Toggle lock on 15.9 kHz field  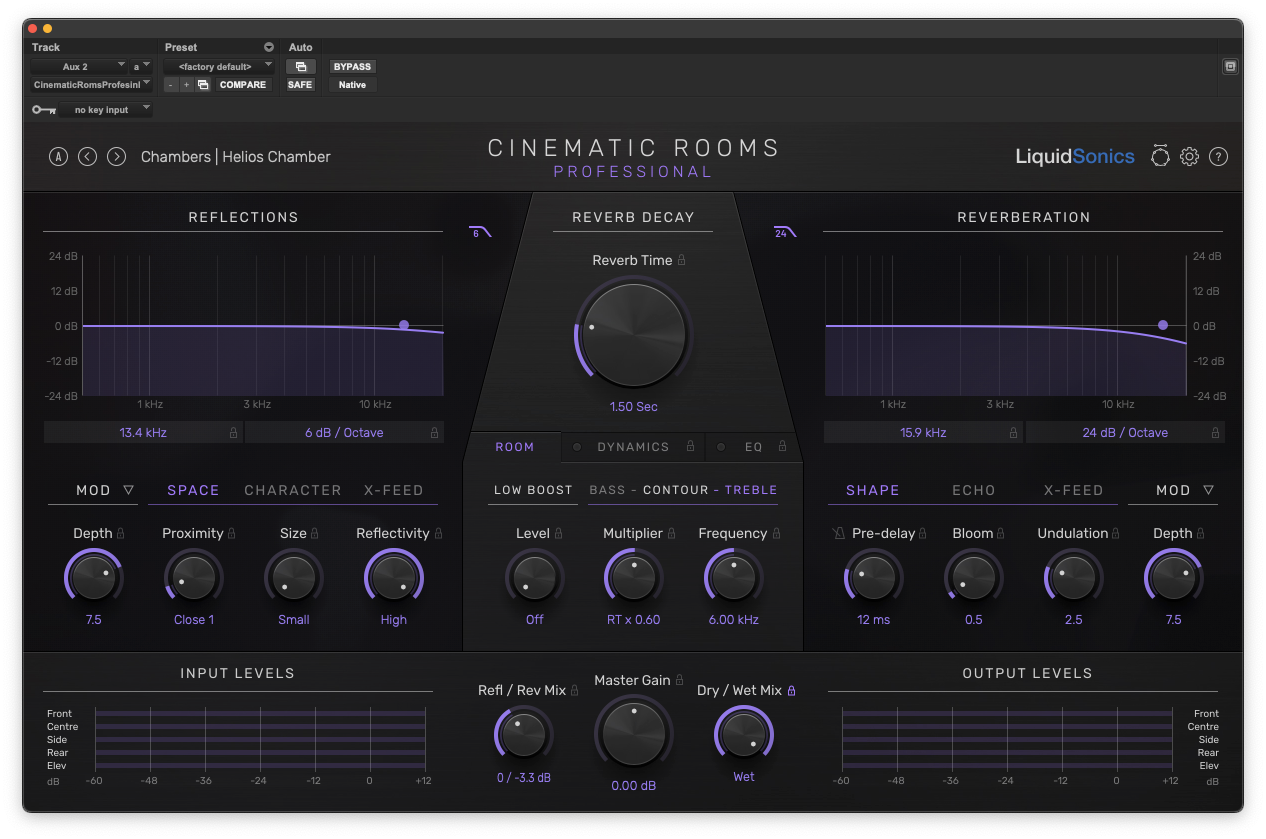pyautogui.click(x=1013, y=433)
